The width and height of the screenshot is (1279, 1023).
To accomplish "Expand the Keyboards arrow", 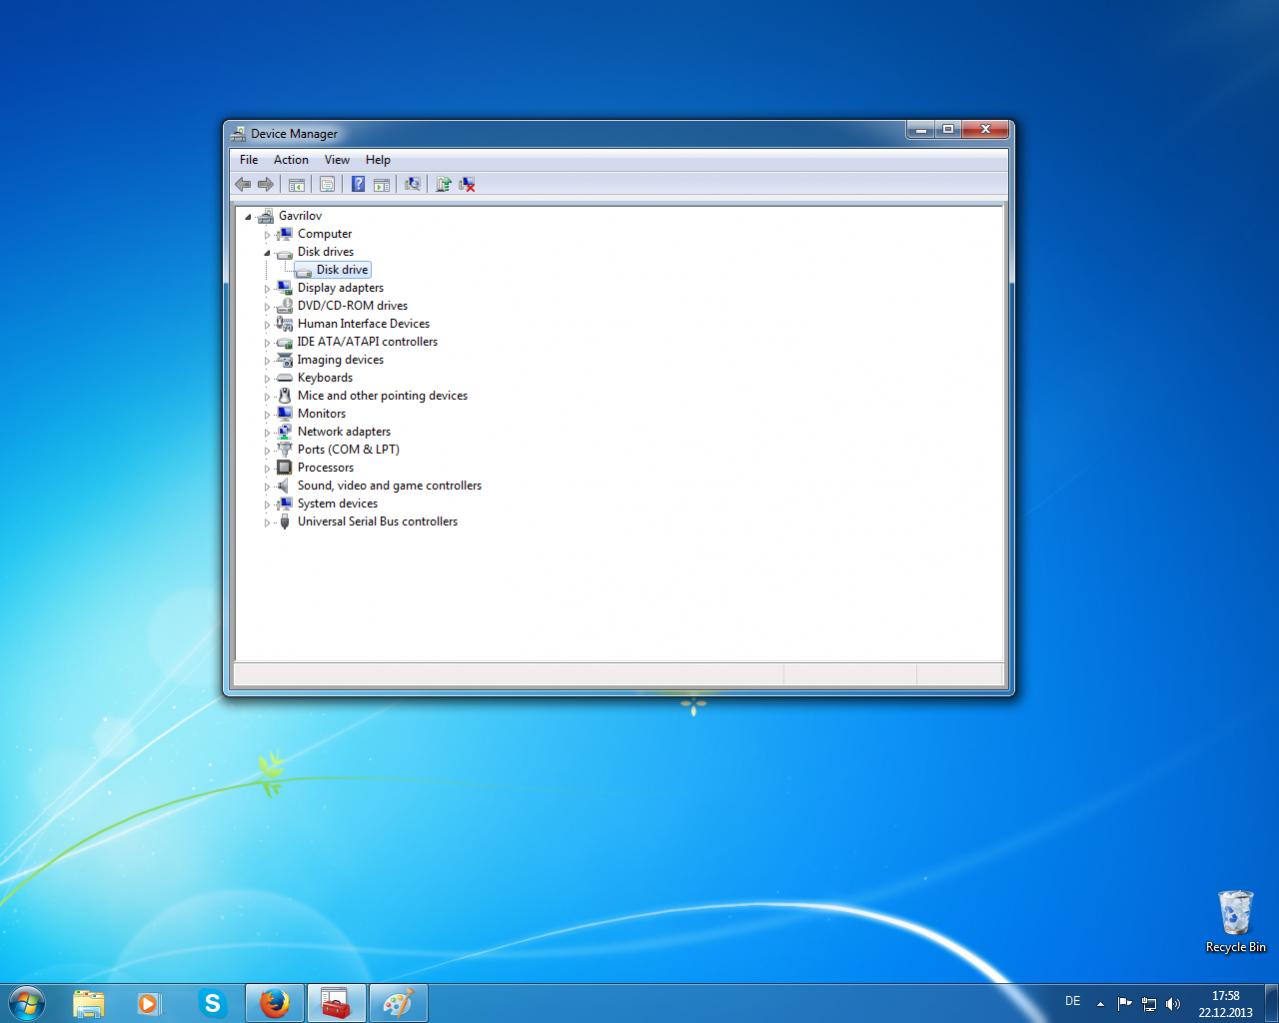I will coord(267,378).
